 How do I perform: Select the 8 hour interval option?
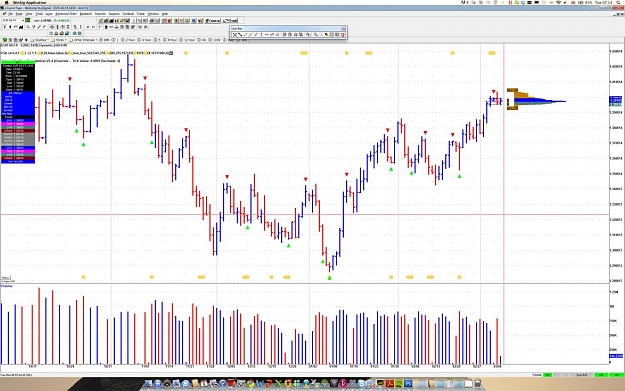point(170,40)
